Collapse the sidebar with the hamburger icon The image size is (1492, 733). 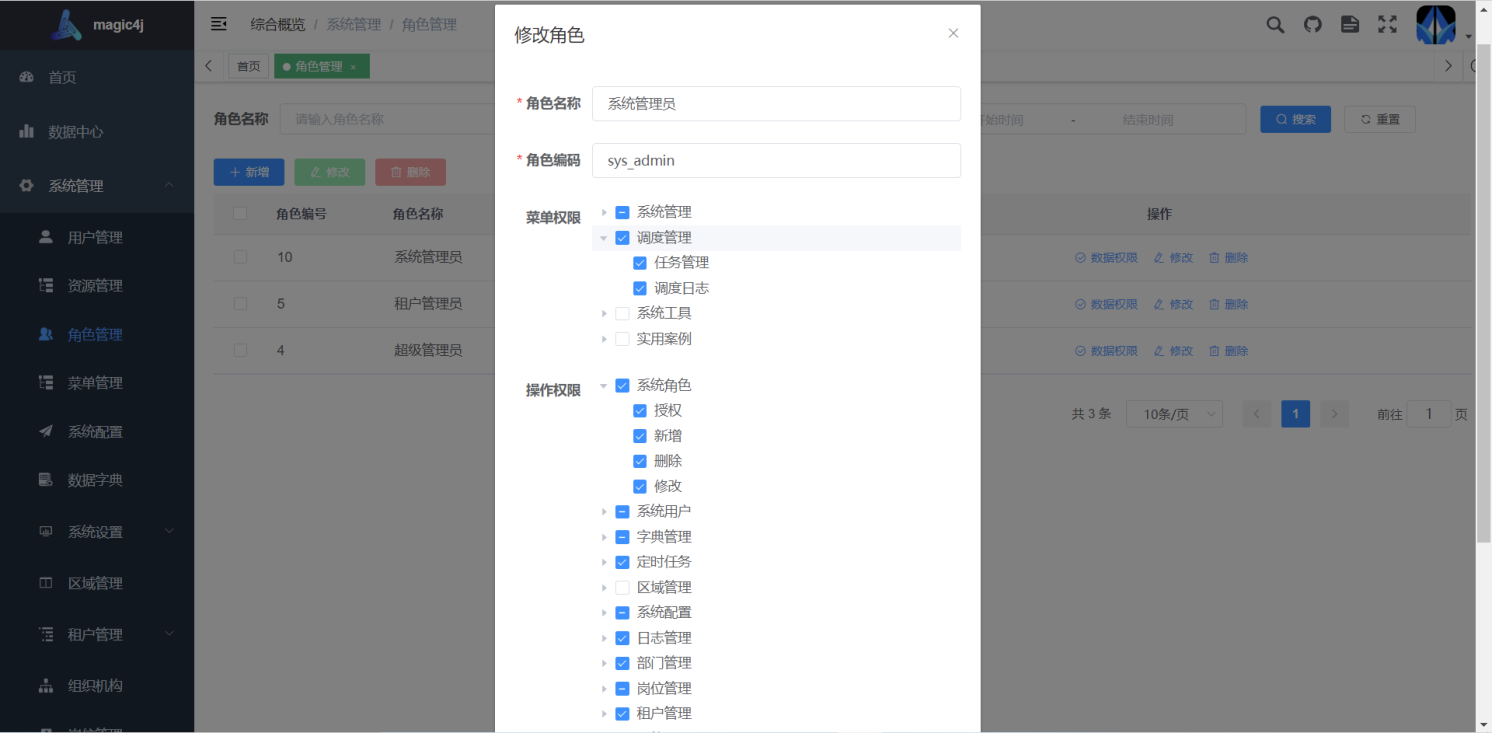219,24
